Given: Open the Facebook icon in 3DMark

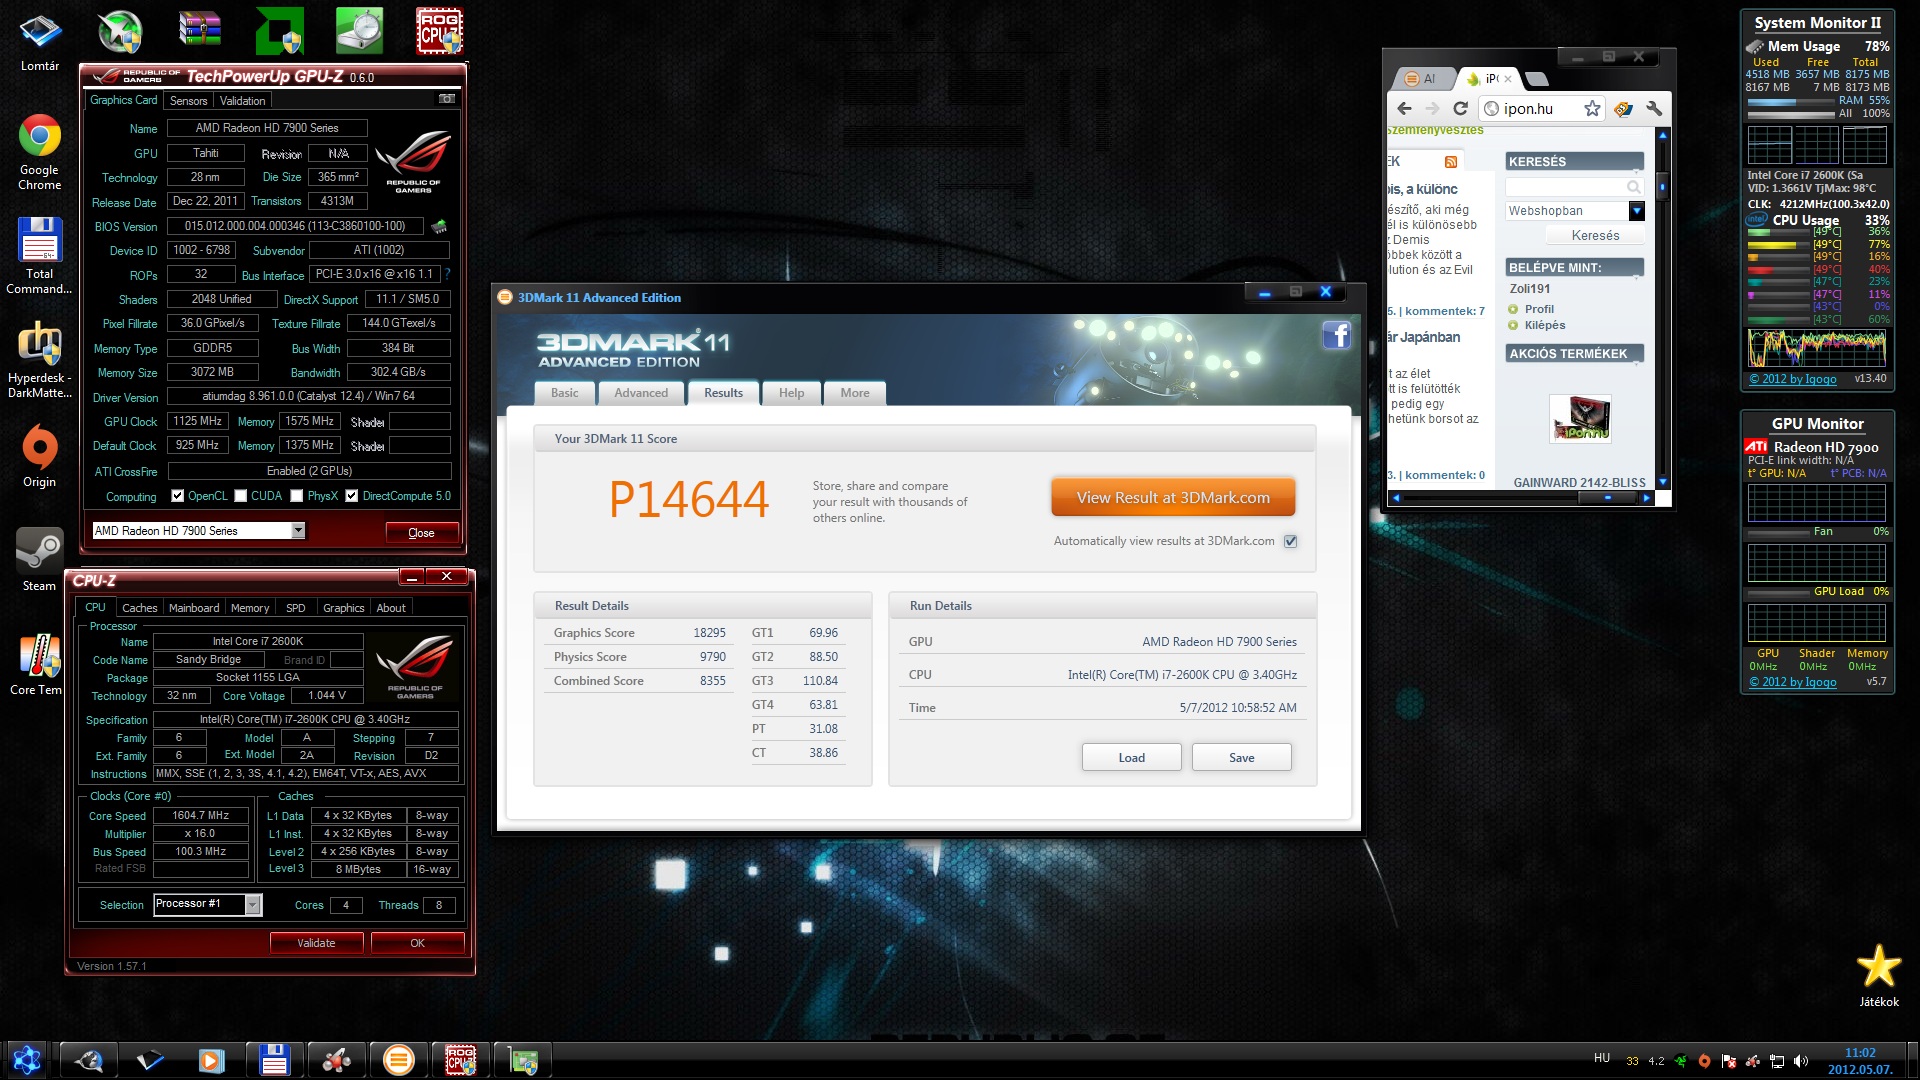Looking at the screenshot, I should [x=1337, y=335].
